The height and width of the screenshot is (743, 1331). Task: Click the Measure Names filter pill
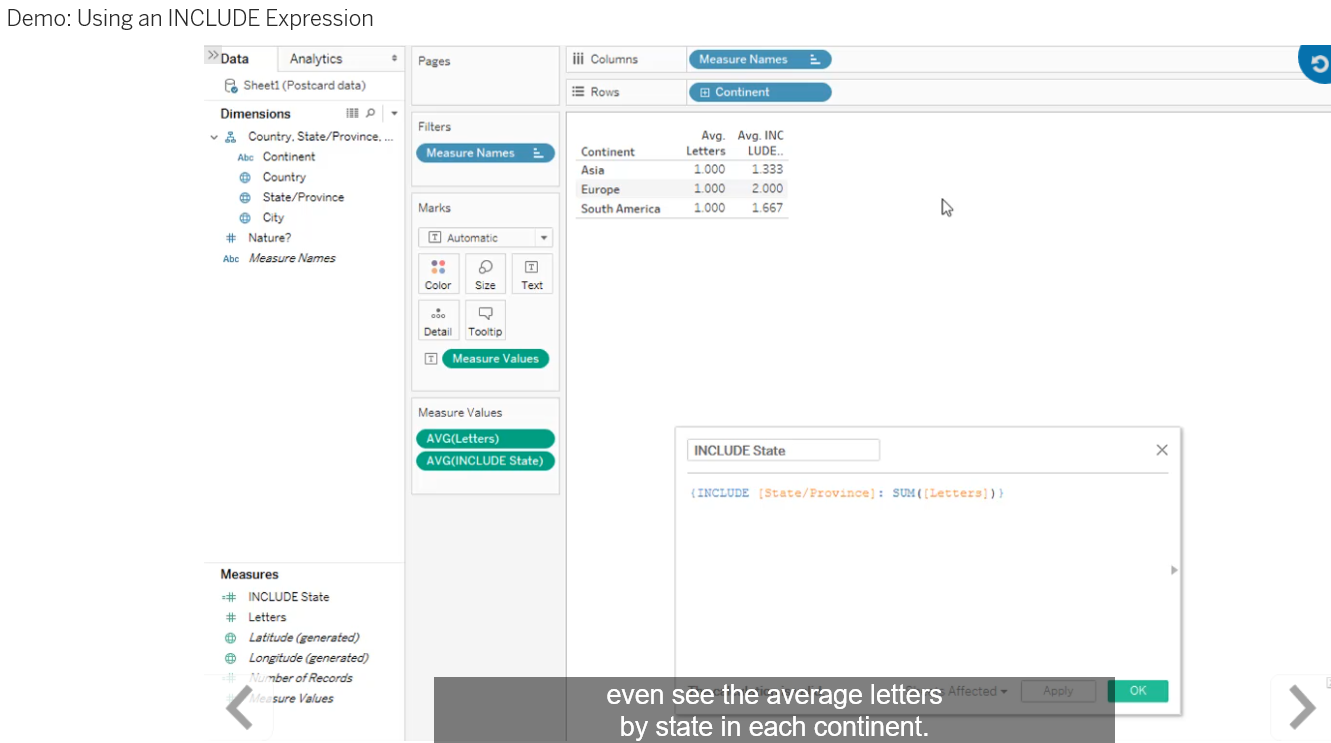pos(485,153)
